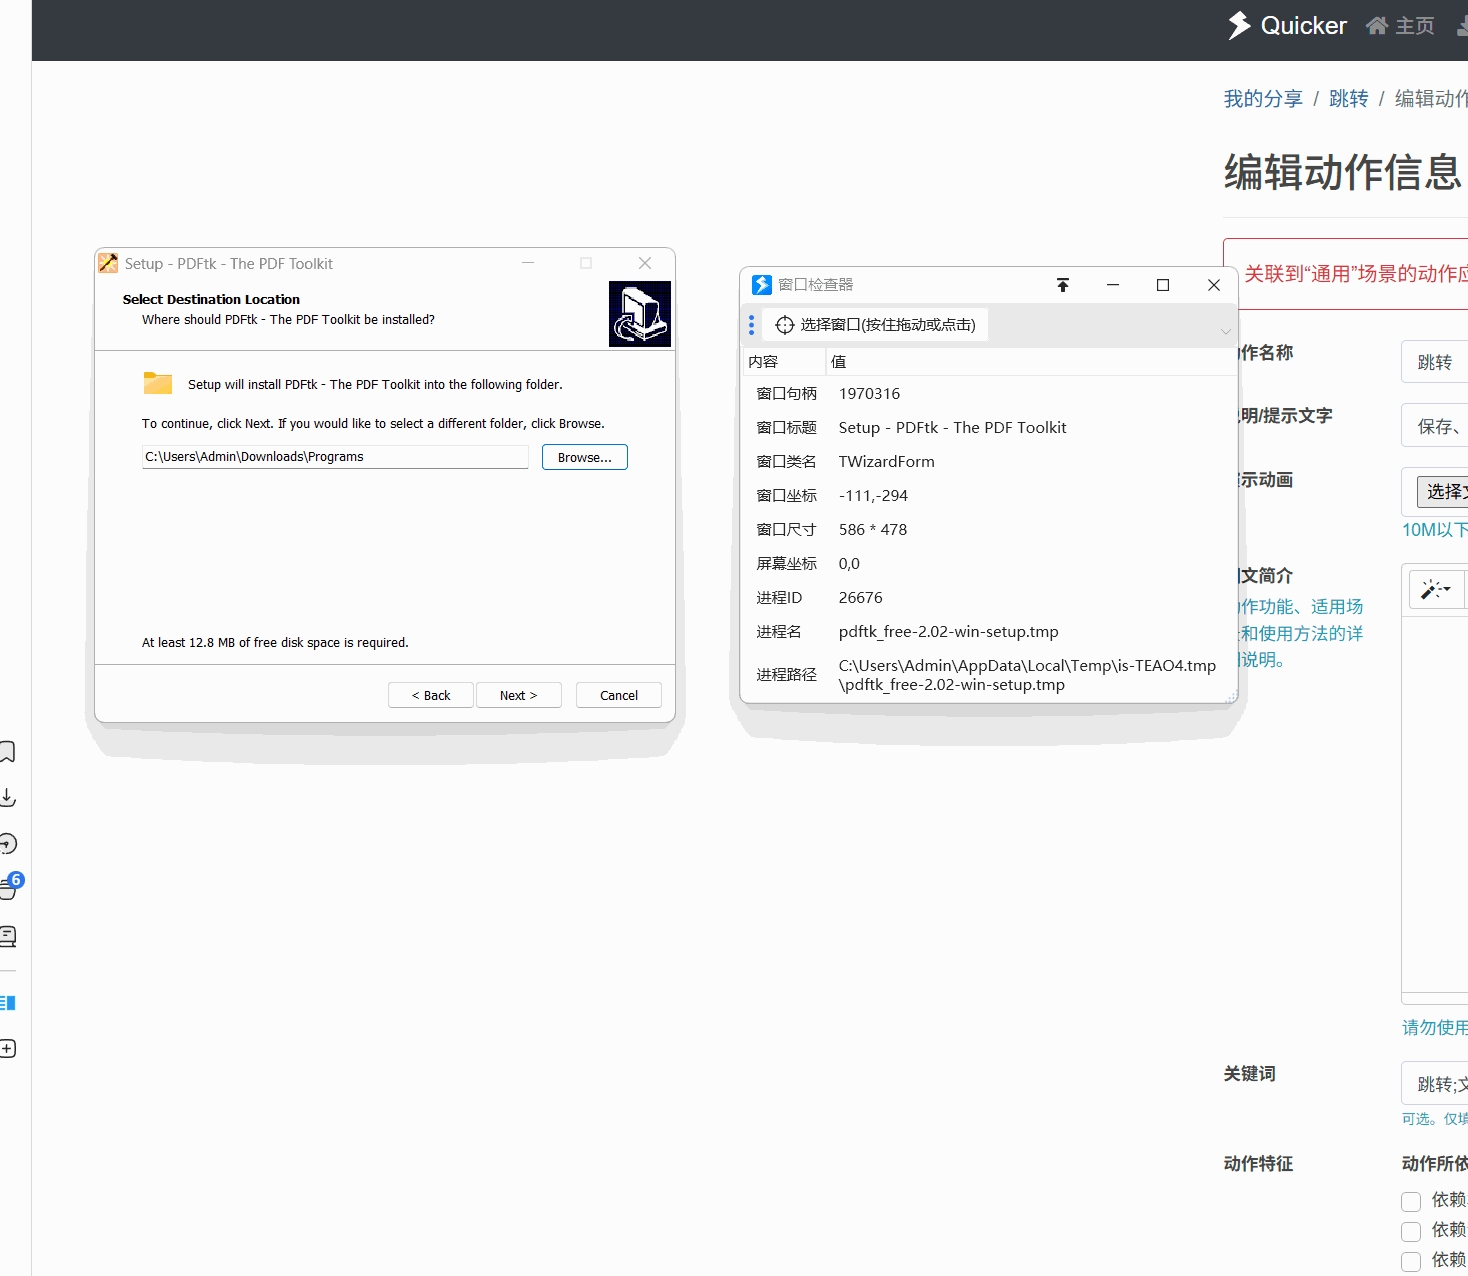Click the 值 column header

1032,362
